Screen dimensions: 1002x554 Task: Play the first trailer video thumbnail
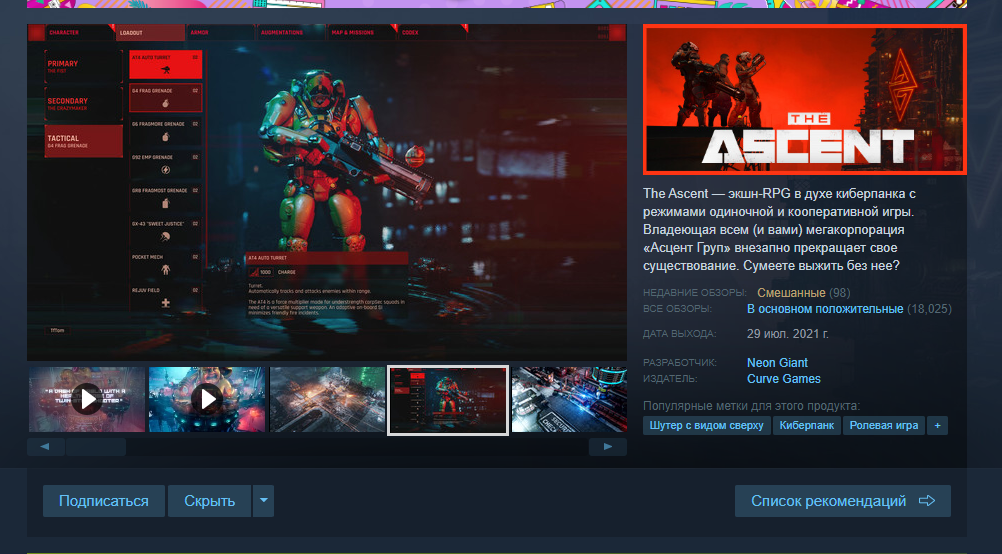pos(87,399)
